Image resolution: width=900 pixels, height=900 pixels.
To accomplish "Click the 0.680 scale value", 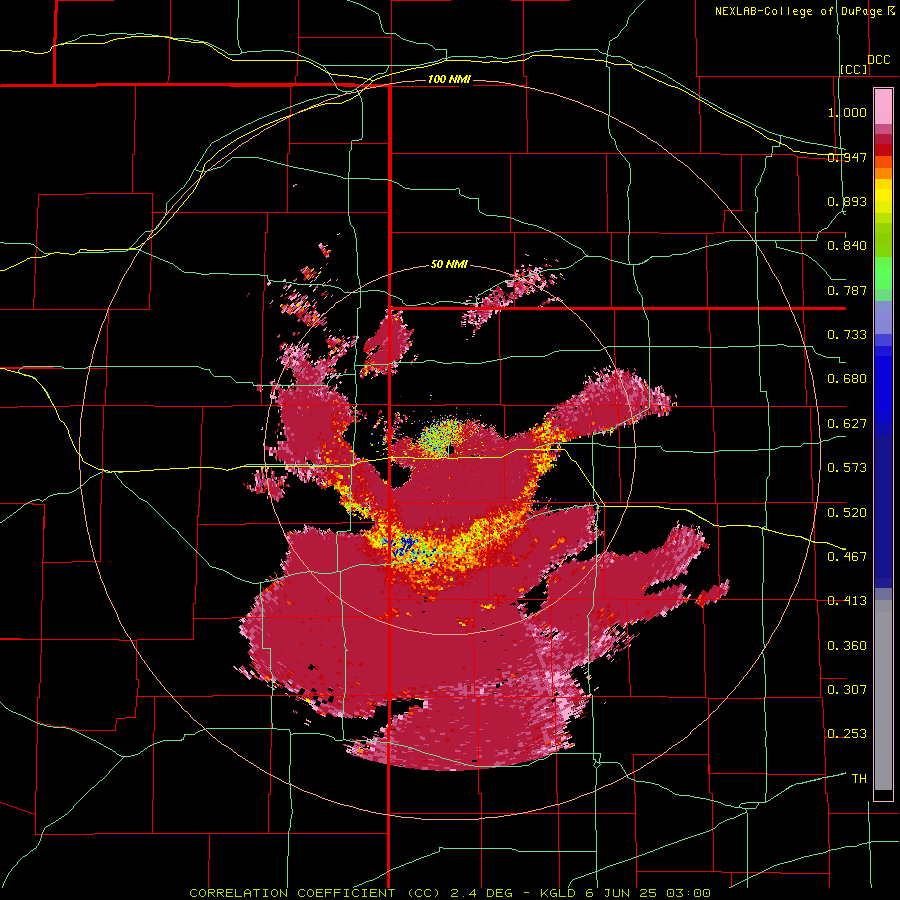I will pos(847,379).
